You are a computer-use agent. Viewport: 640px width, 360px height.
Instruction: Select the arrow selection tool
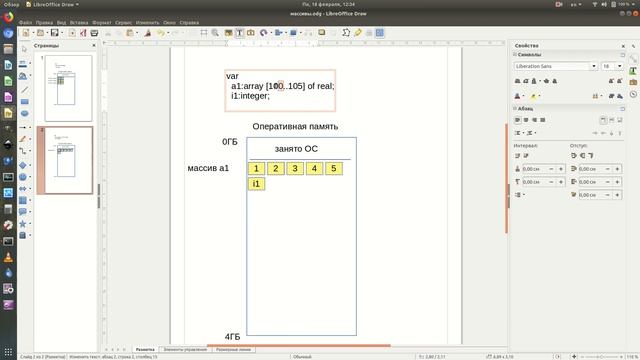point(24,49)
